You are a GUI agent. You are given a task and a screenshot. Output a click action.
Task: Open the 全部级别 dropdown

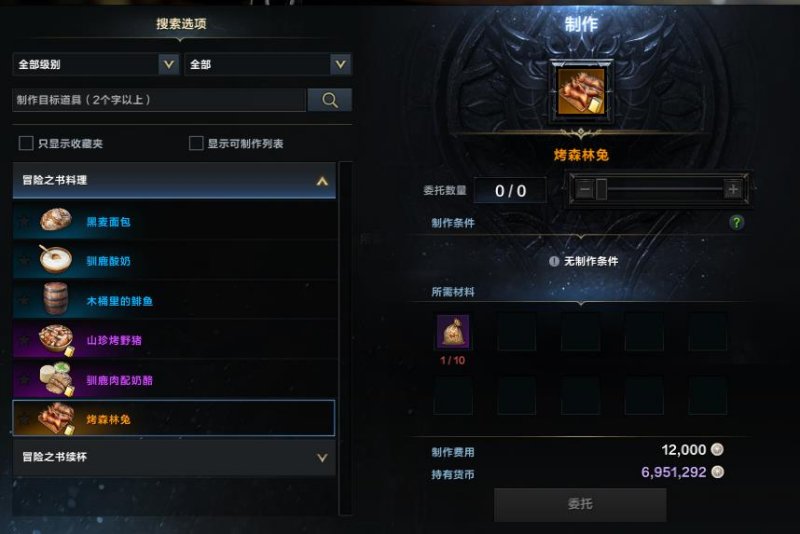pyautogui.click(x=95, y=65)
